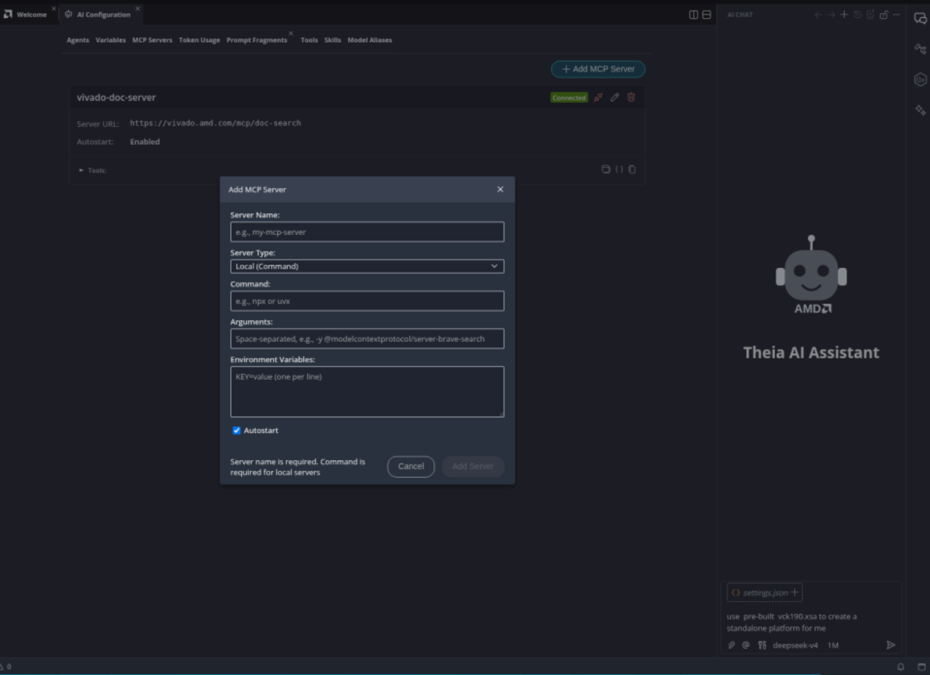This screenshot has height=675, width=930.
Task: Click the lock icon in the AI Chat toolbar
Action: [x=884, y=15]
